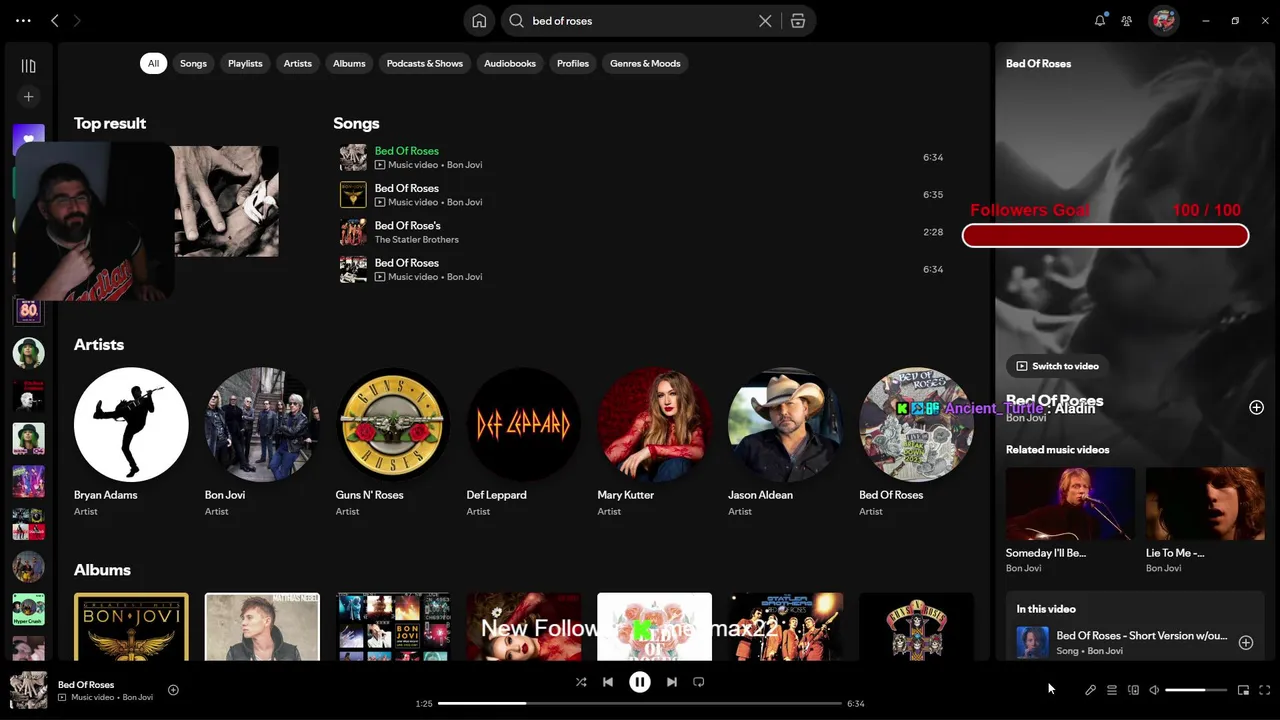Viewport: 1280px width, 720px height.
Task: Select the All filter chip
Action: point(153,63)
